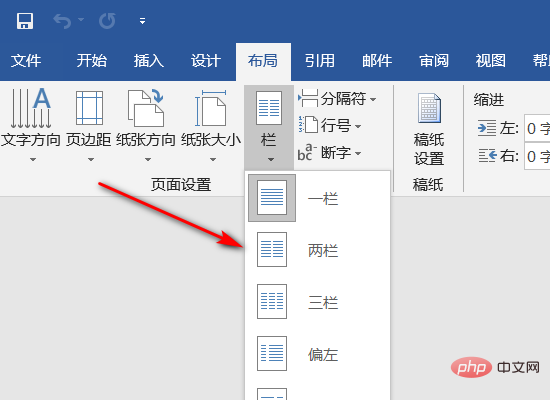Open the 分隔符 dropdown arrow
550x400 pixels.
(373, 99)
